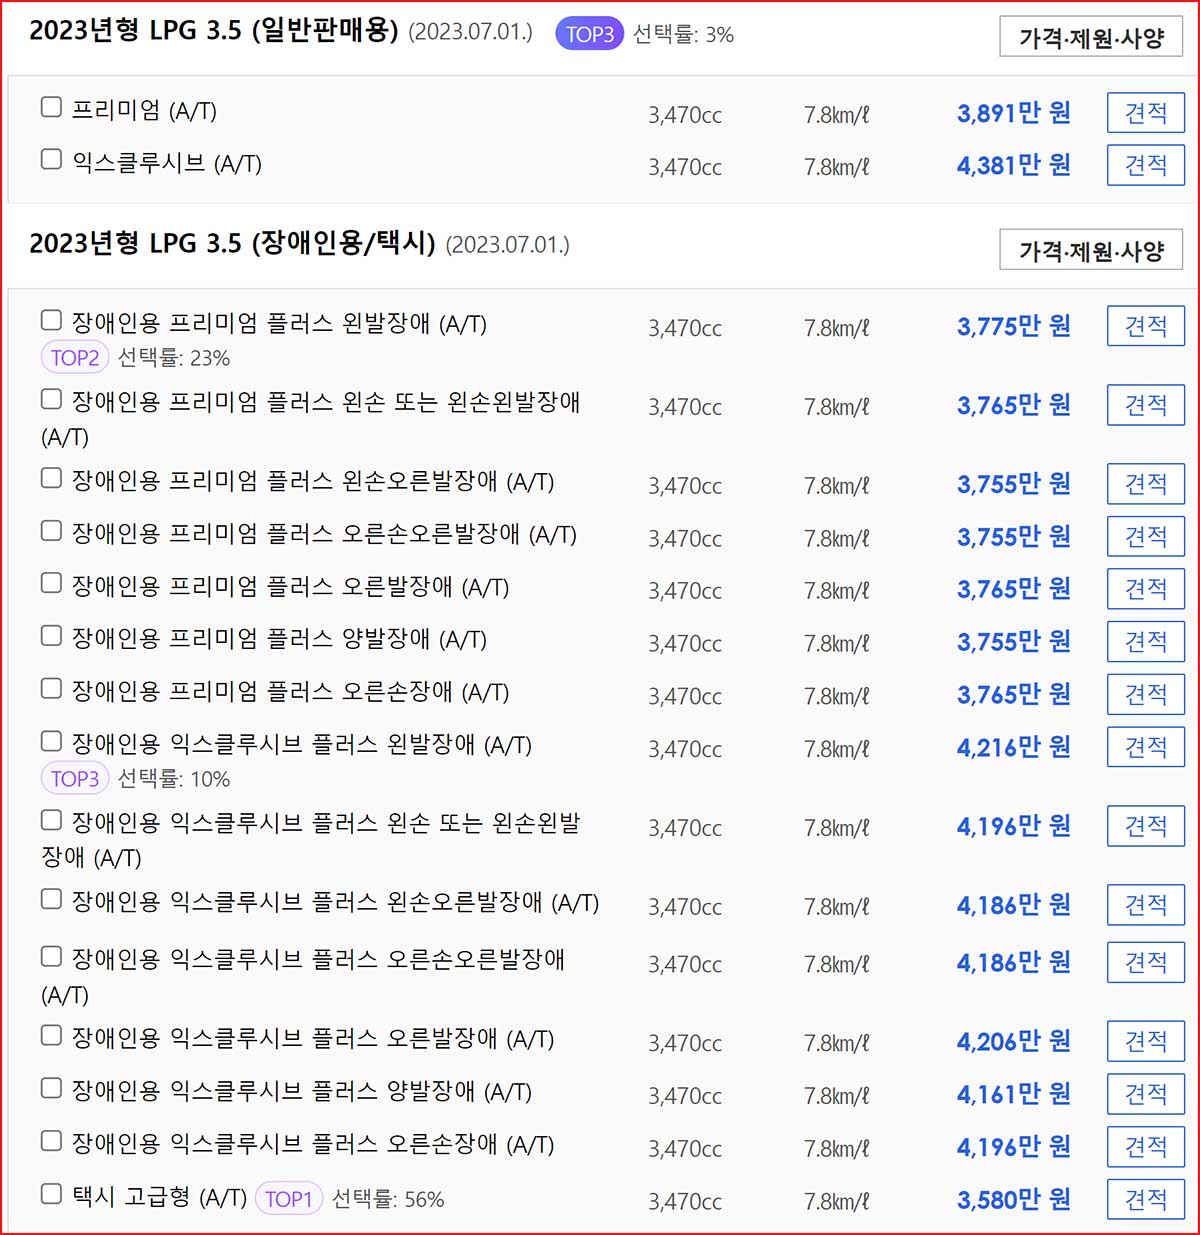The height and width of the screenshot is (1235, 1200).
Task: Open 가격·제원·사양 for the 장애인용/택시 model
Action: coord(1090,248)
